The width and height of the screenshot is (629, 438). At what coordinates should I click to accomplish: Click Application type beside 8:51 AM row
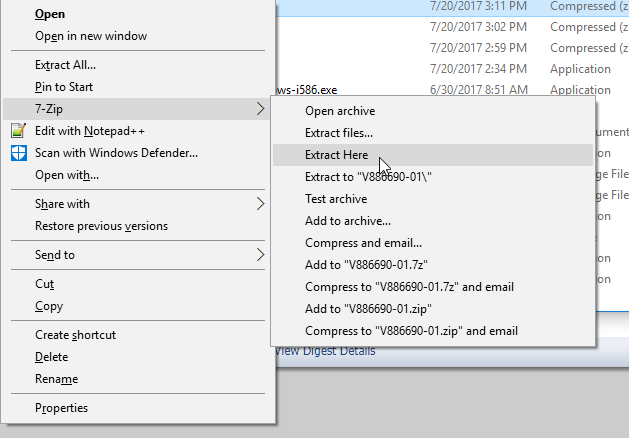(x=580, y=90)
